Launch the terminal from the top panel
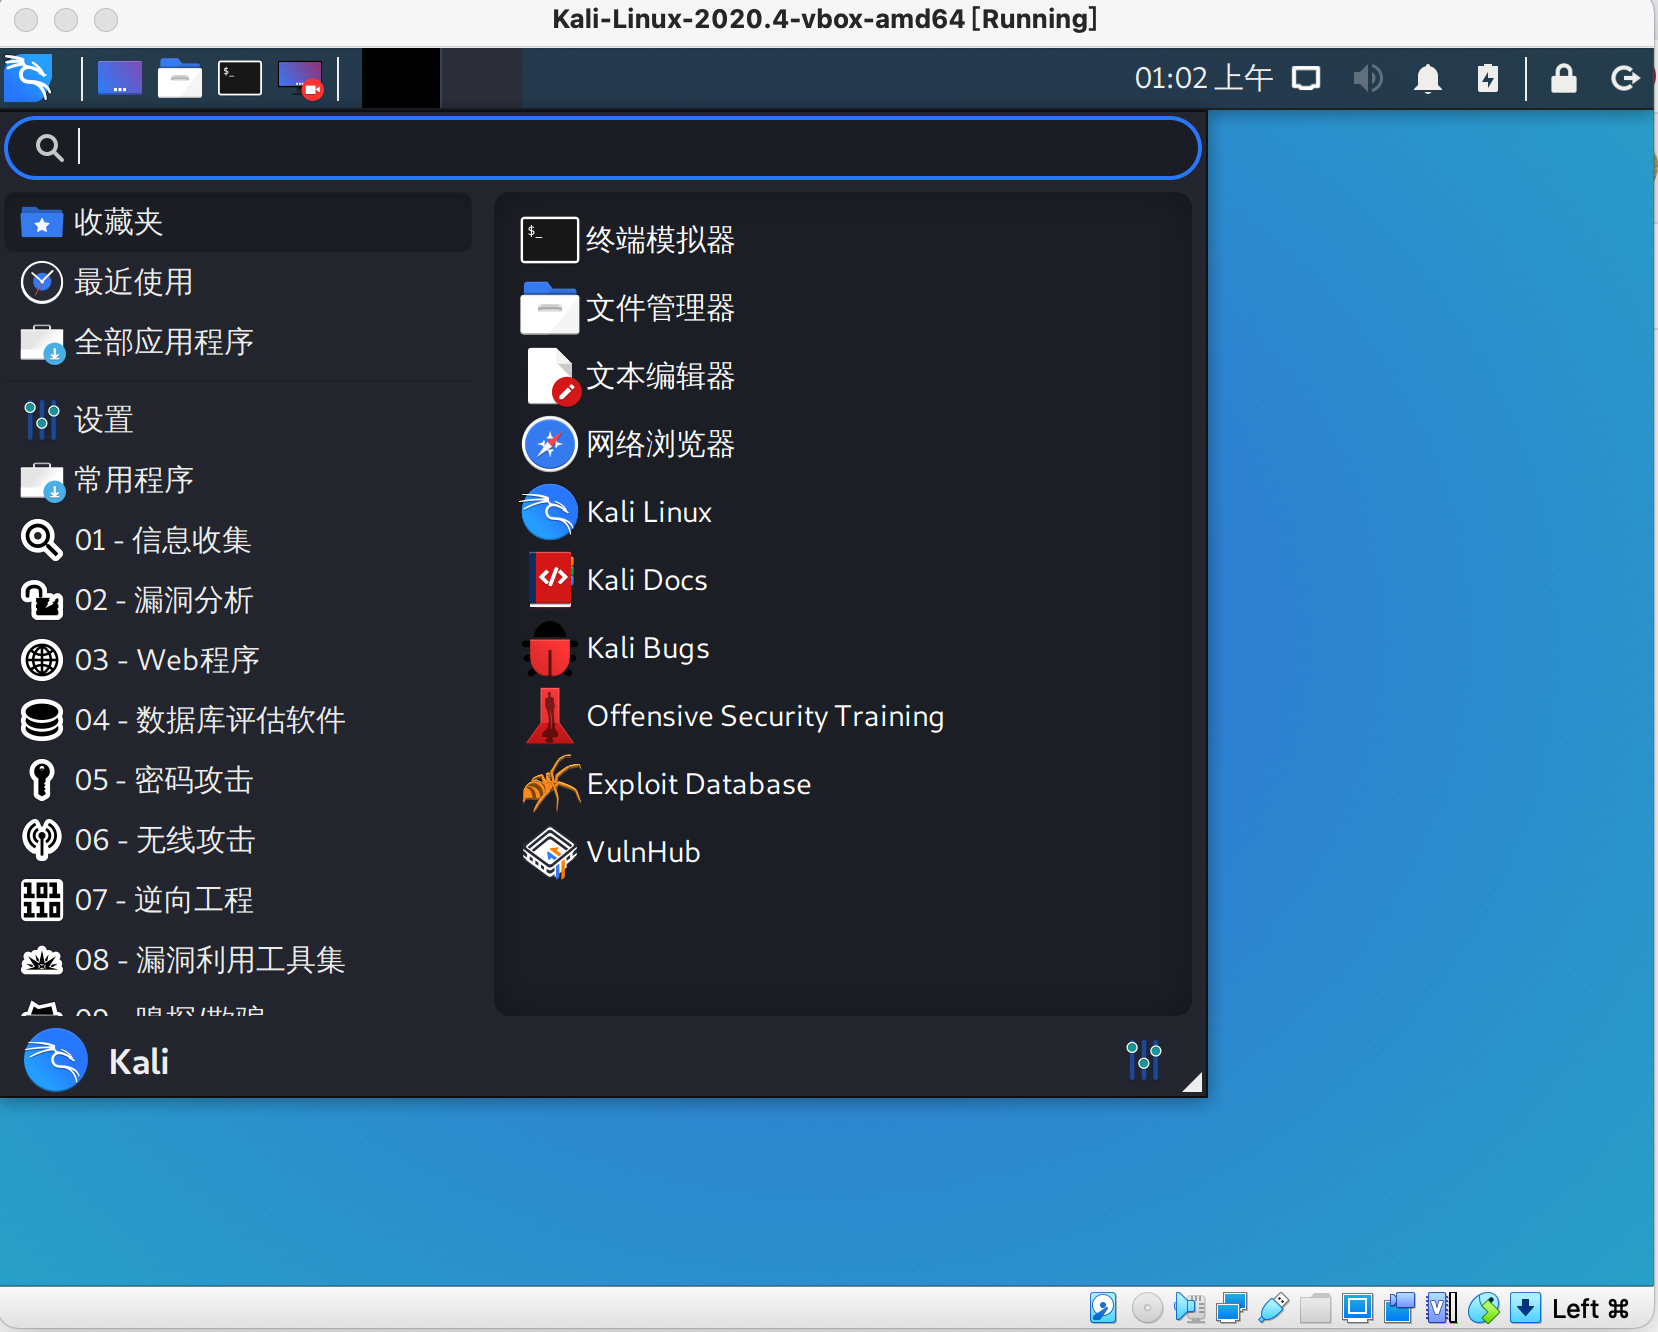The image size is (1658, 1332). pyautogui.click(x=240, y=78)
